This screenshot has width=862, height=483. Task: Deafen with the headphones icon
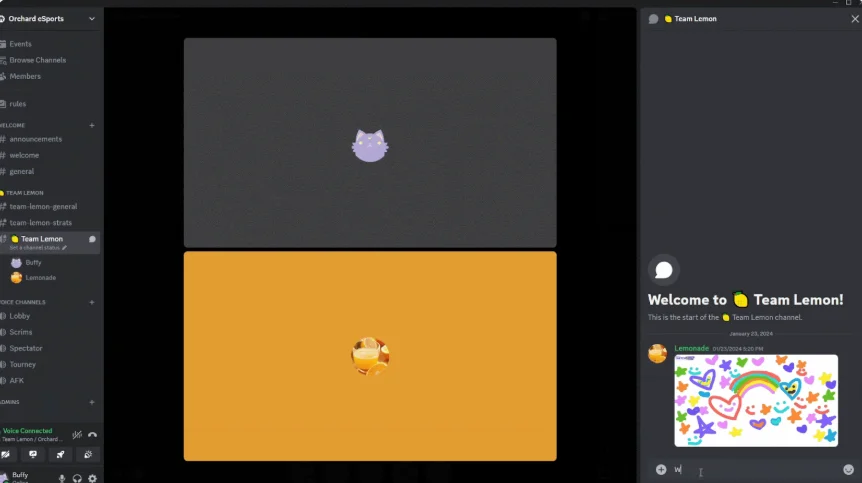77,479
